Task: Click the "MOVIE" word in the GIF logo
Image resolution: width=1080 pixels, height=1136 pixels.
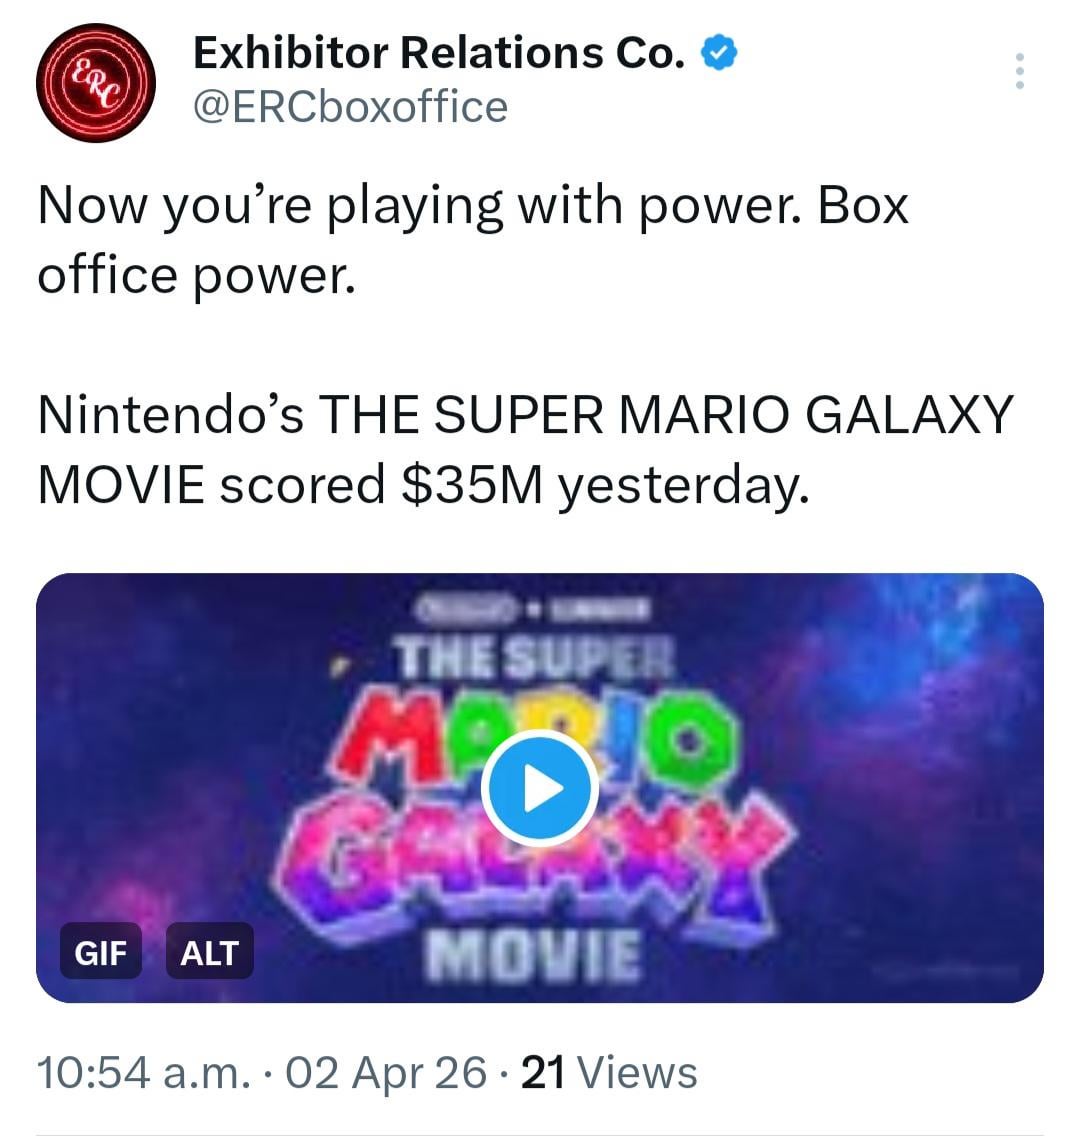Action: [533, 954]
